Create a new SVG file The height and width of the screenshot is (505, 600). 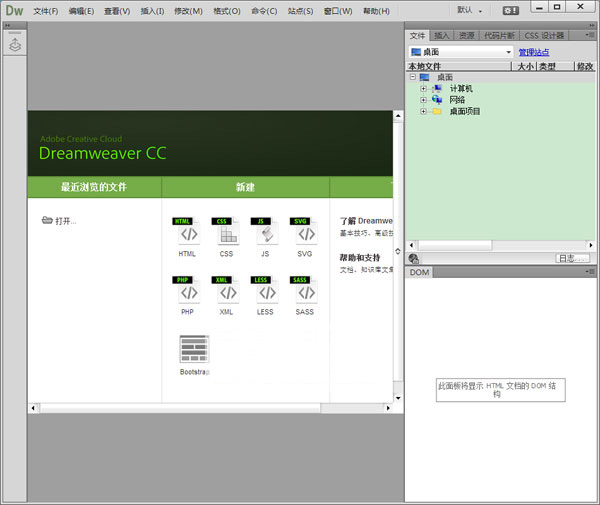[304, 232]
